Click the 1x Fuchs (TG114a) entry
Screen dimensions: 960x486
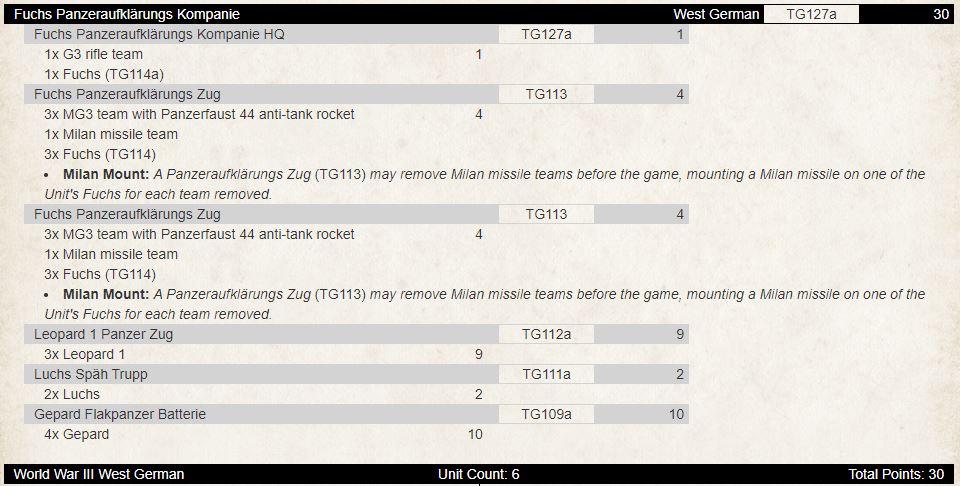click(104, 75)
